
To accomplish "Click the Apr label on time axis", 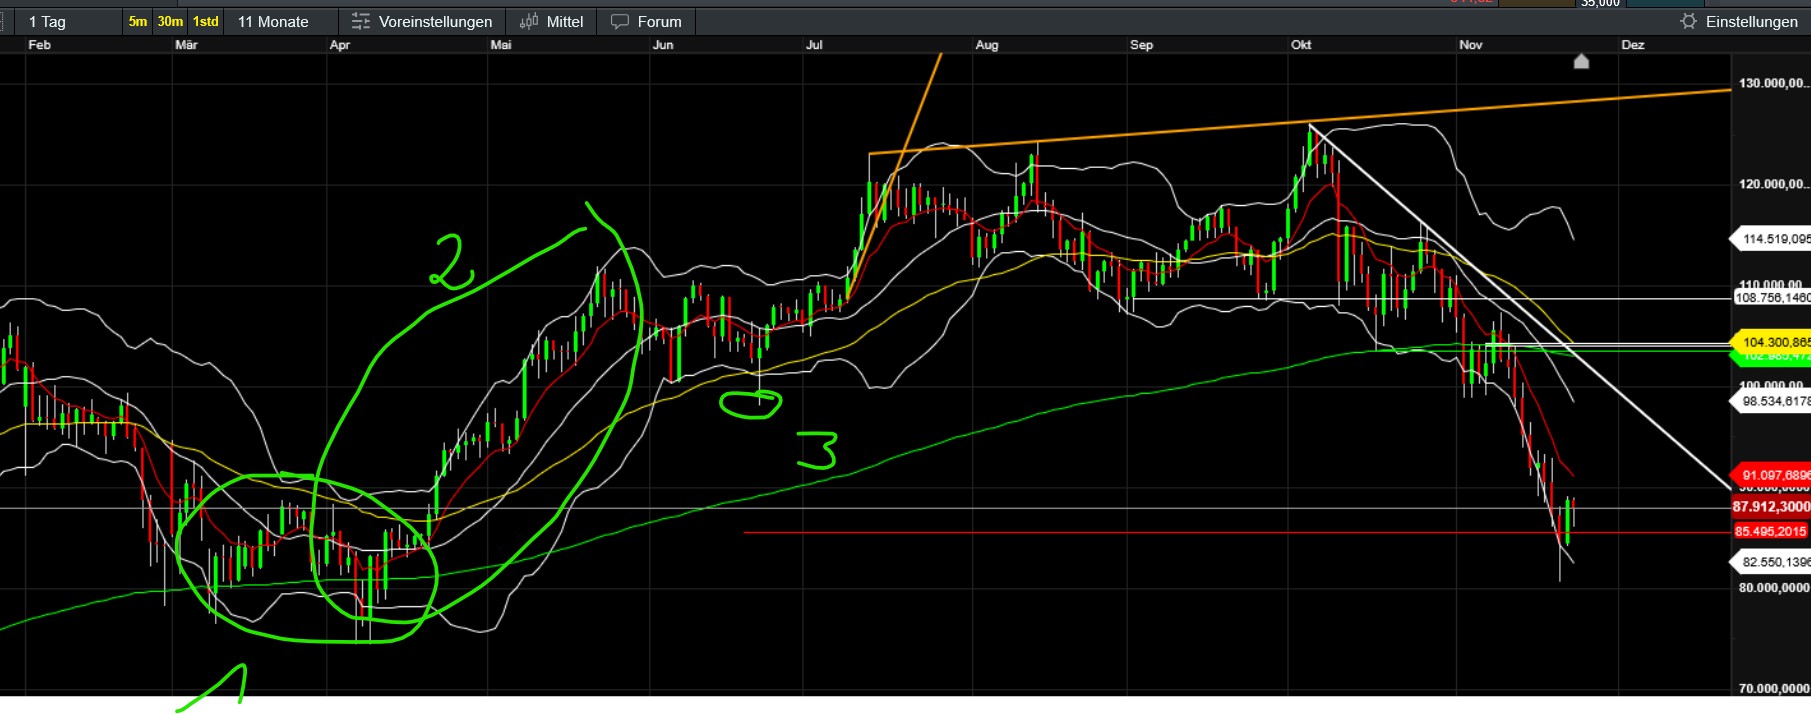I will (x=340, y=45).
